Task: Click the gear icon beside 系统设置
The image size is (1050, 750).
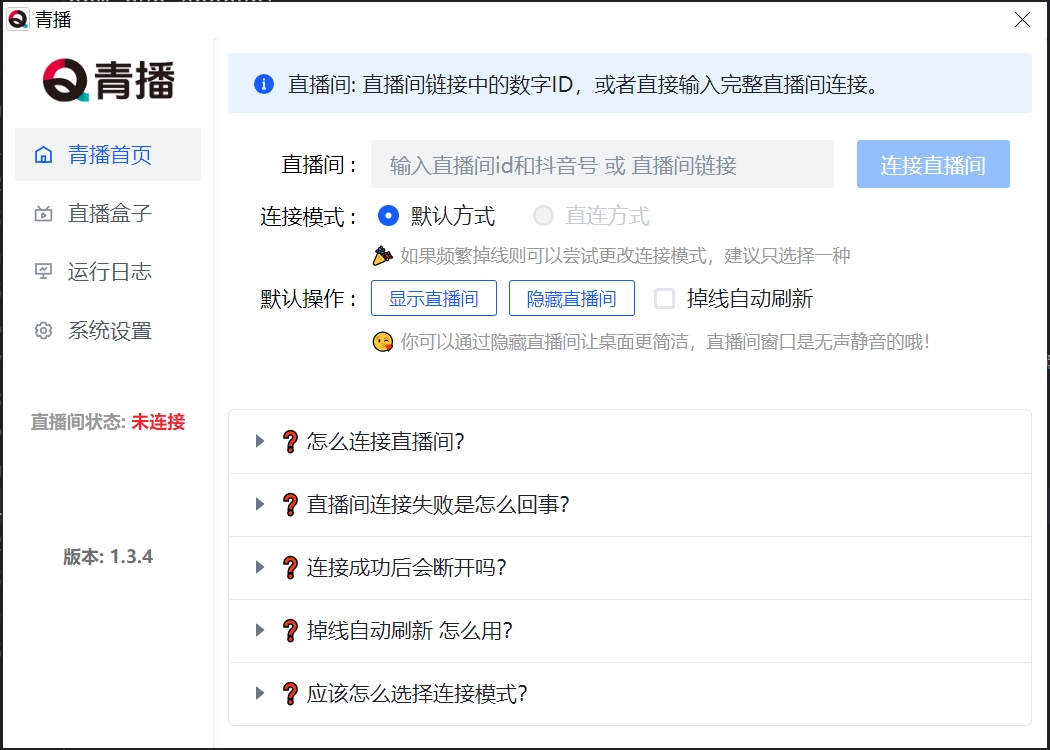Action: click(44, 331)
